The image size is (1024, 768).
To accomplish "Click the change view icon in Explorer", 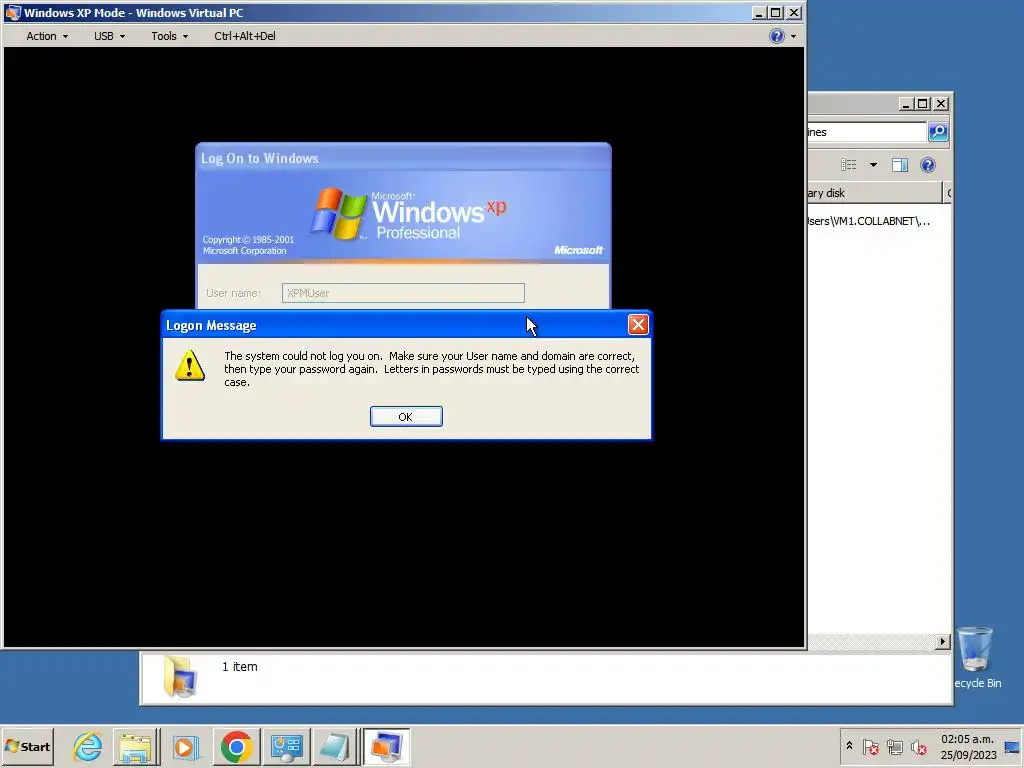I will 848,165.
